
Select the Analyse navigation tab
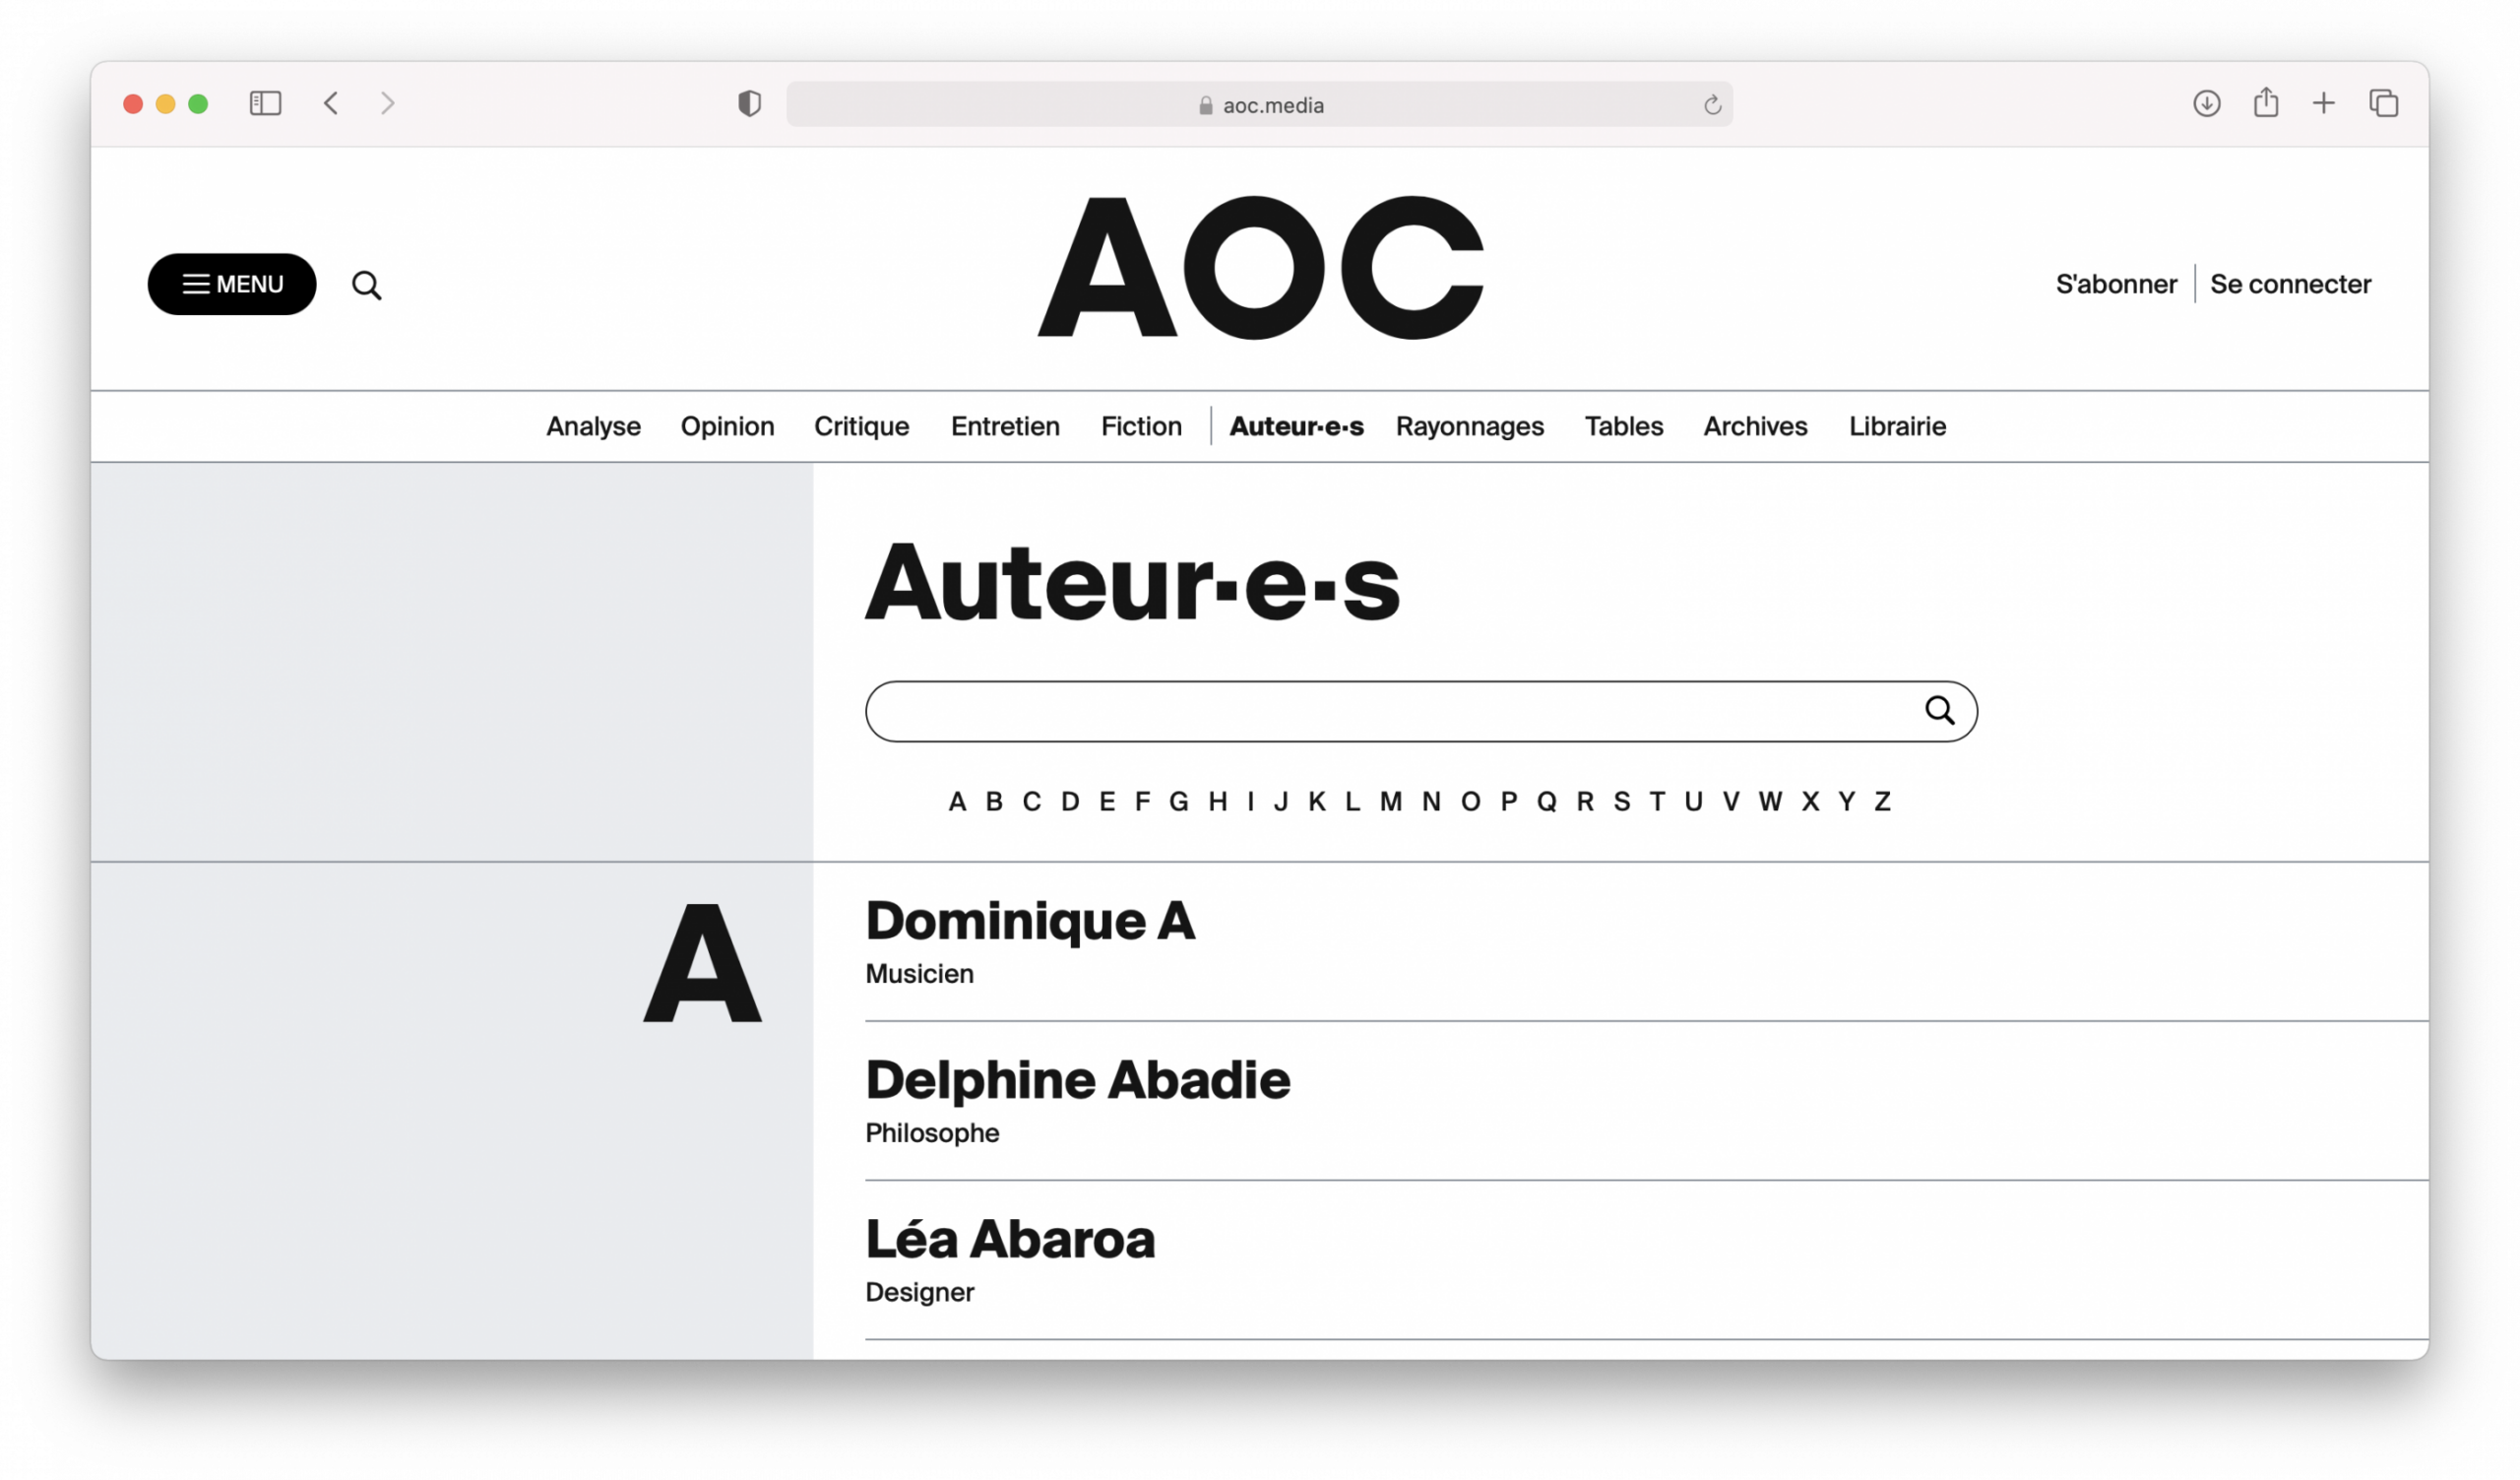pos(593,426)
